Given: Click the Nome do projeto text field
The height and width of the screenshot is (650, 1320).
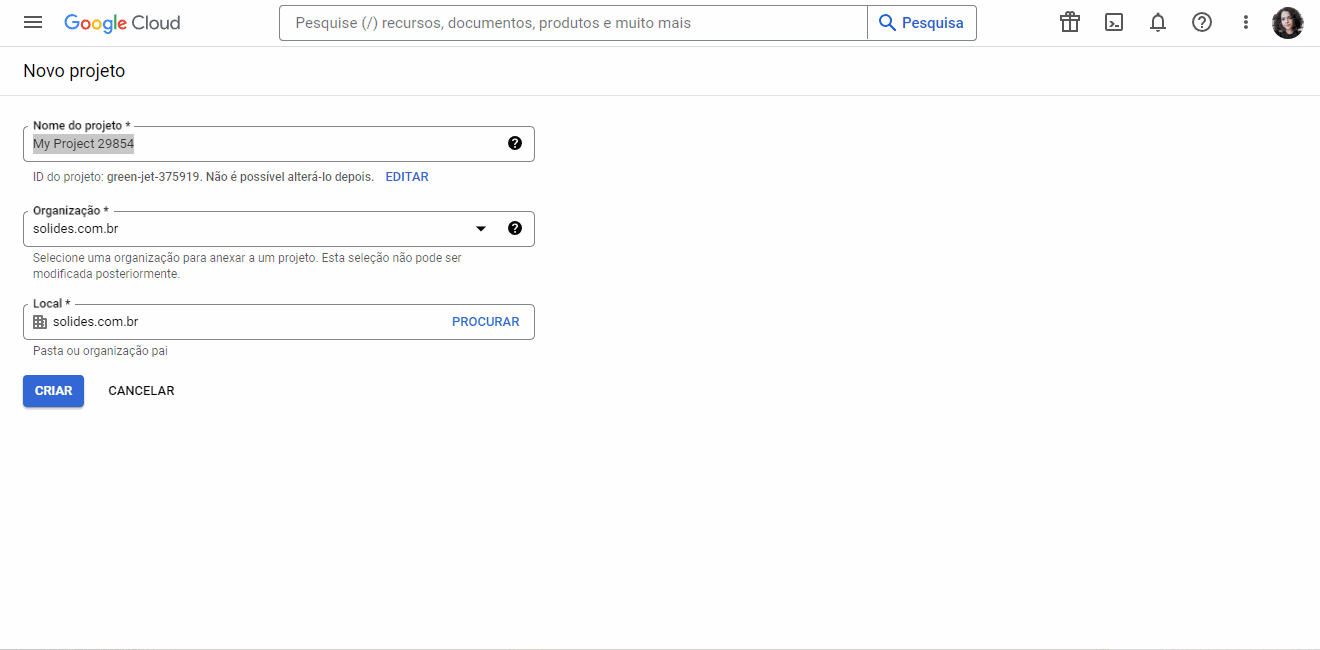Looking at the screenshot, I should [279, 144].
